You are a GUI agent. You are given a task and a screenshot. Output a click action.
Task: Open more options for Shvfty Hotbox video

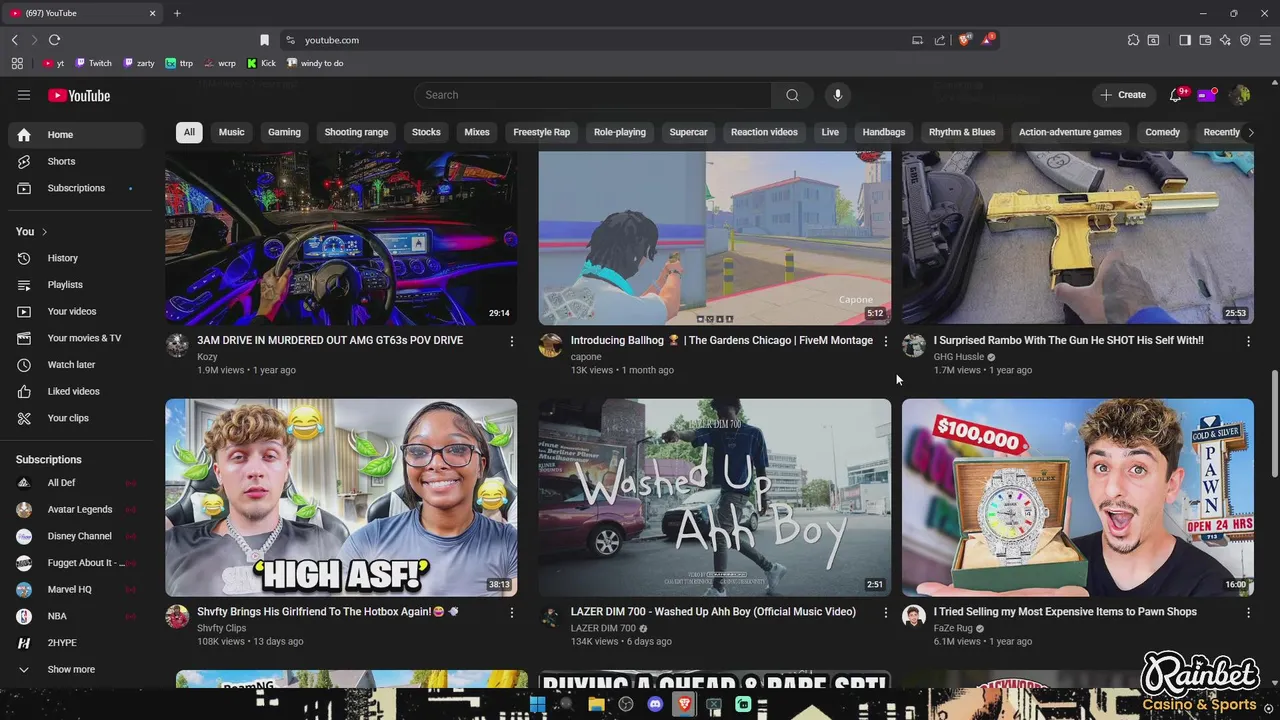point(512,612)
